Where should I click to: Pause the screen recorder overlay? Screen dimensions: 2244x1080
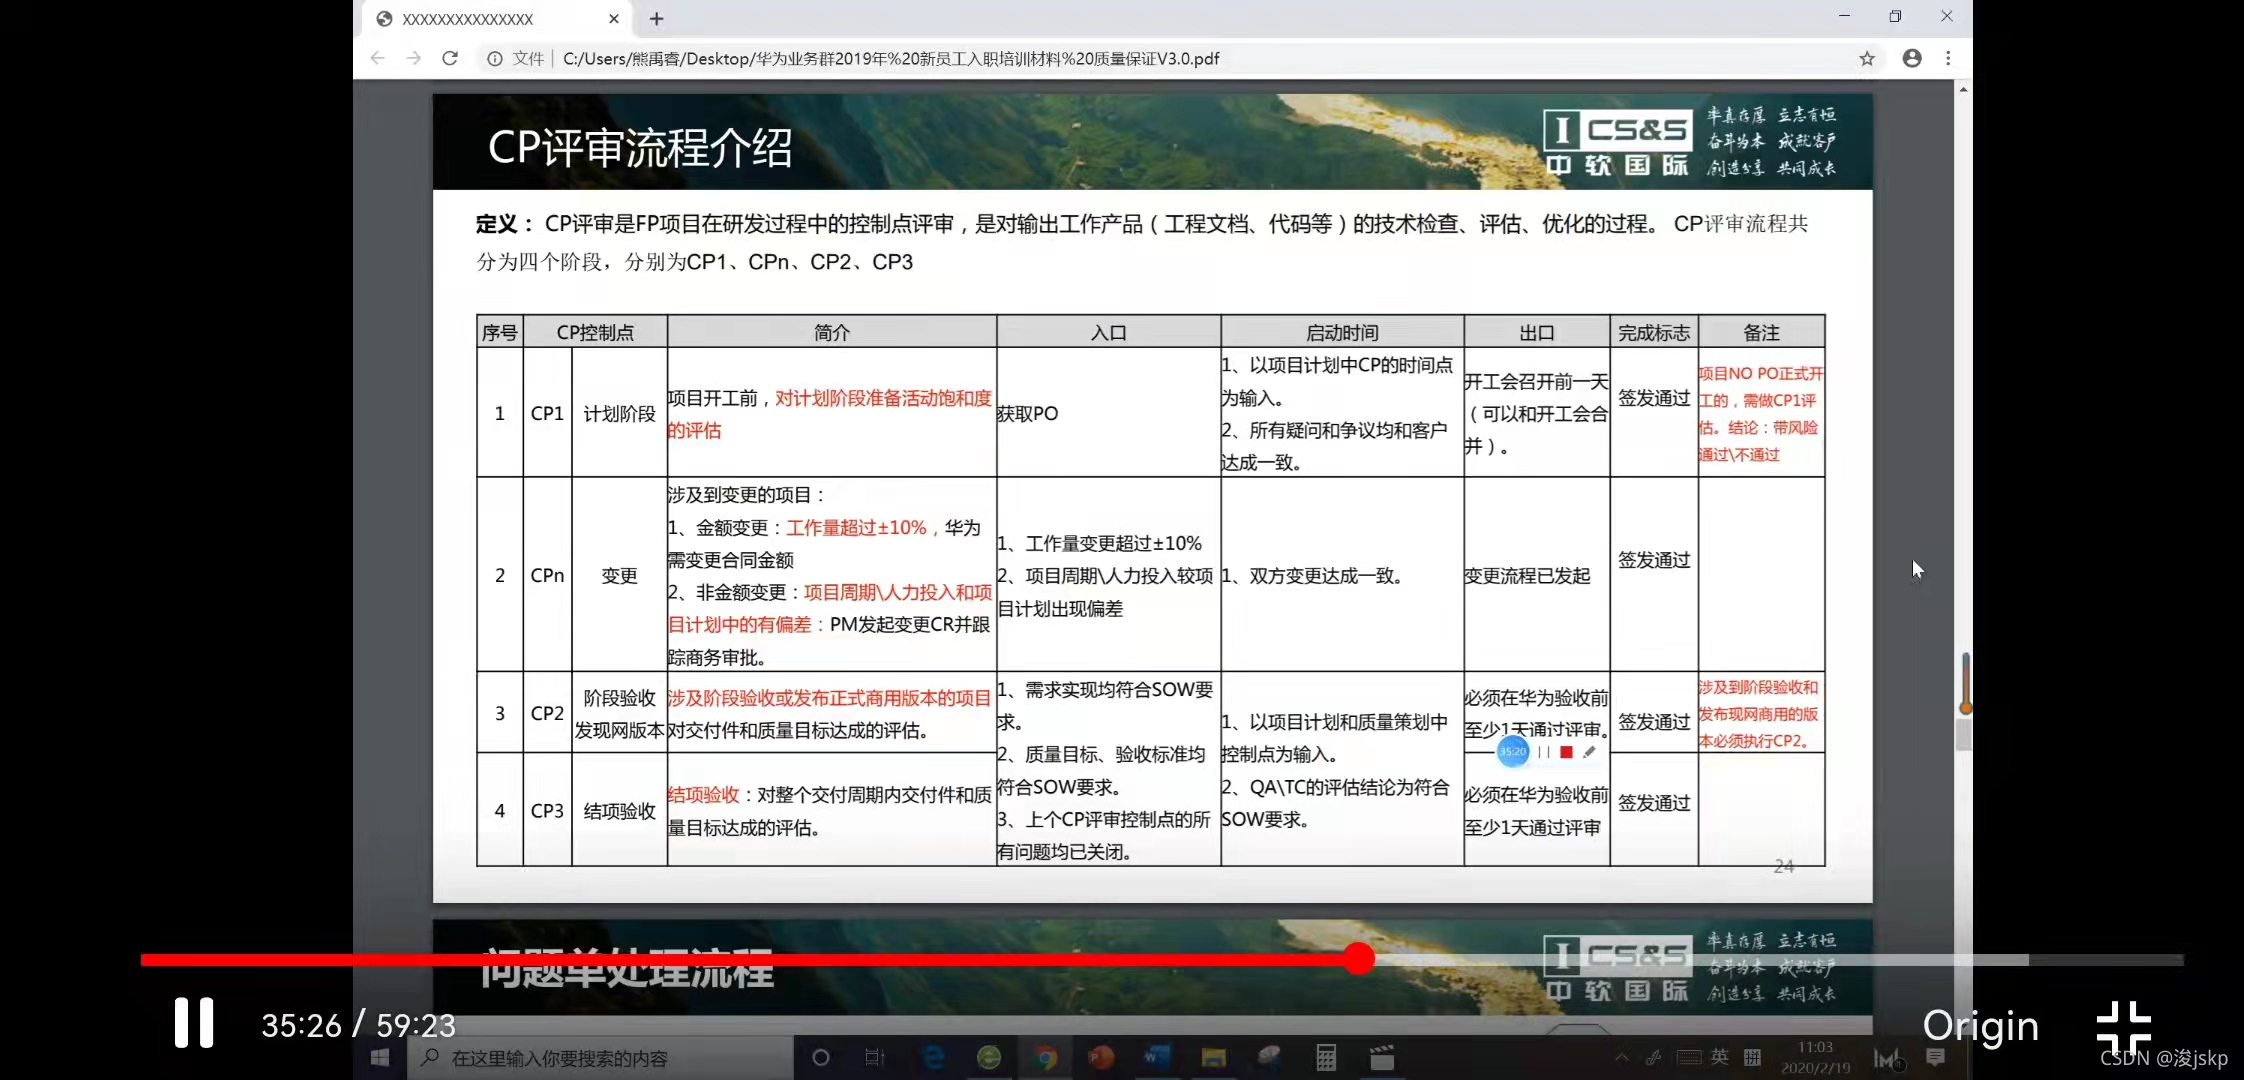tap(1544, 752)
